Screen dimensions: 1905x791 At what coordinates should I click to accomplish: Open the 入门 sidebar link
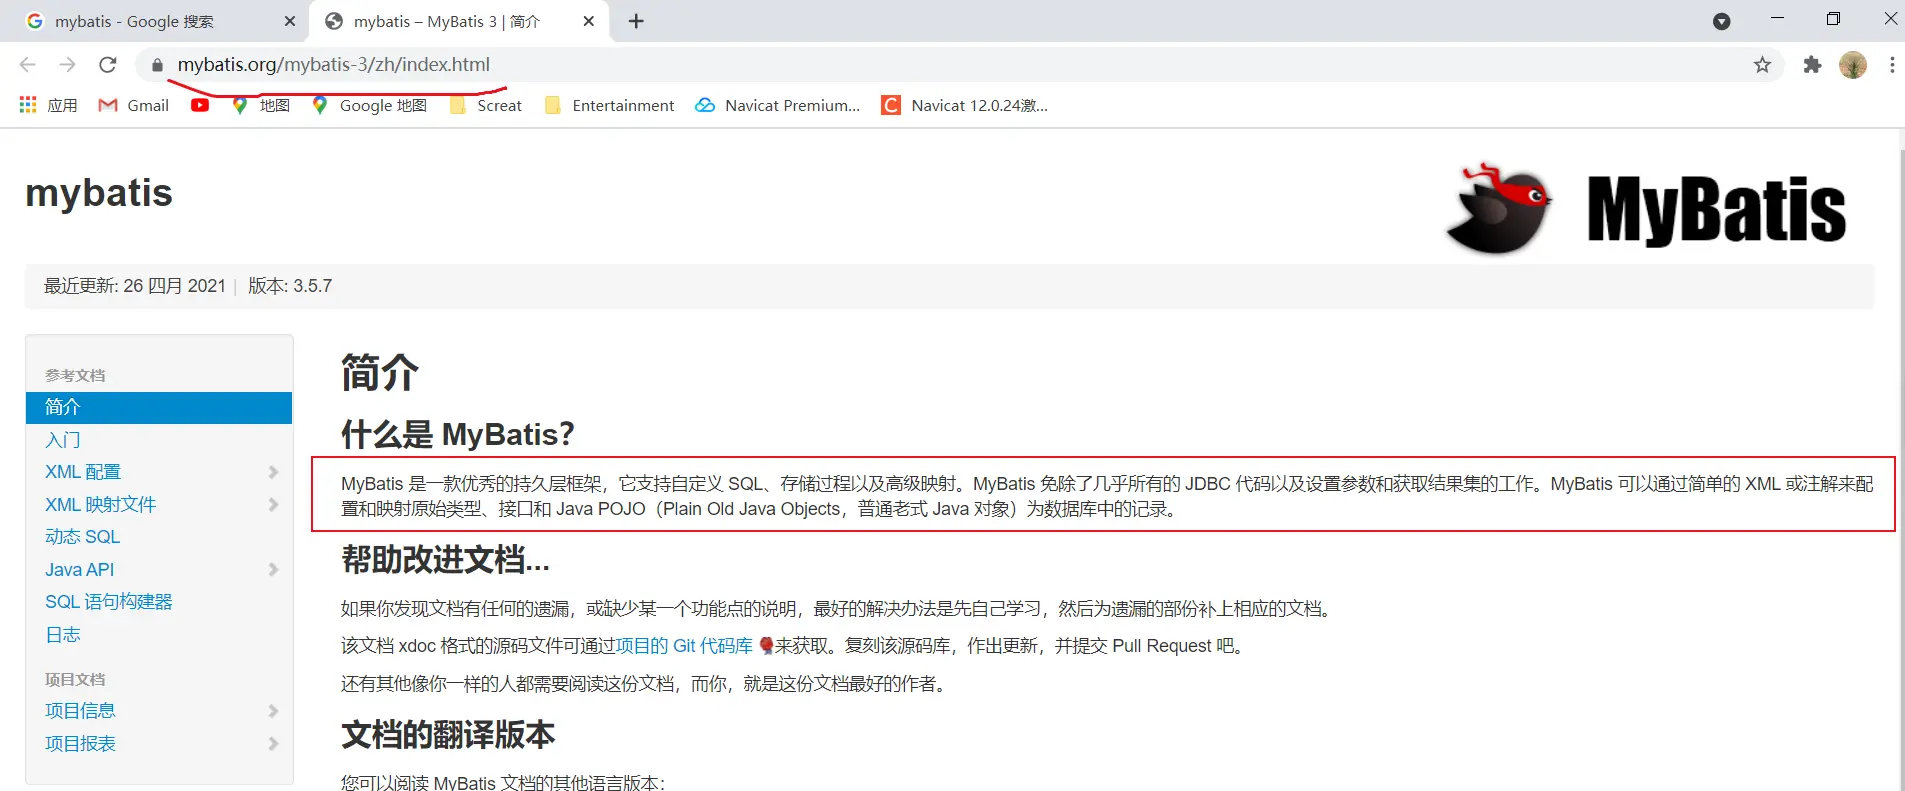[x=63, y=440]
